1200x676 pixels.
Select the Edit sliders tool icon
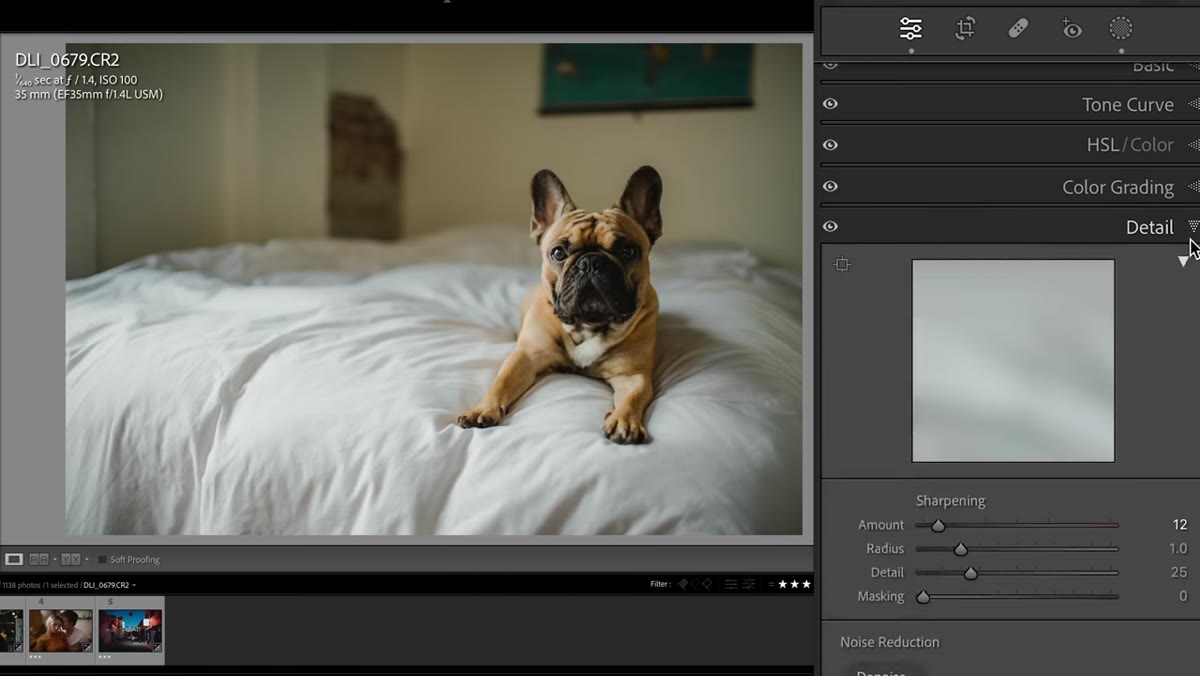910,29
